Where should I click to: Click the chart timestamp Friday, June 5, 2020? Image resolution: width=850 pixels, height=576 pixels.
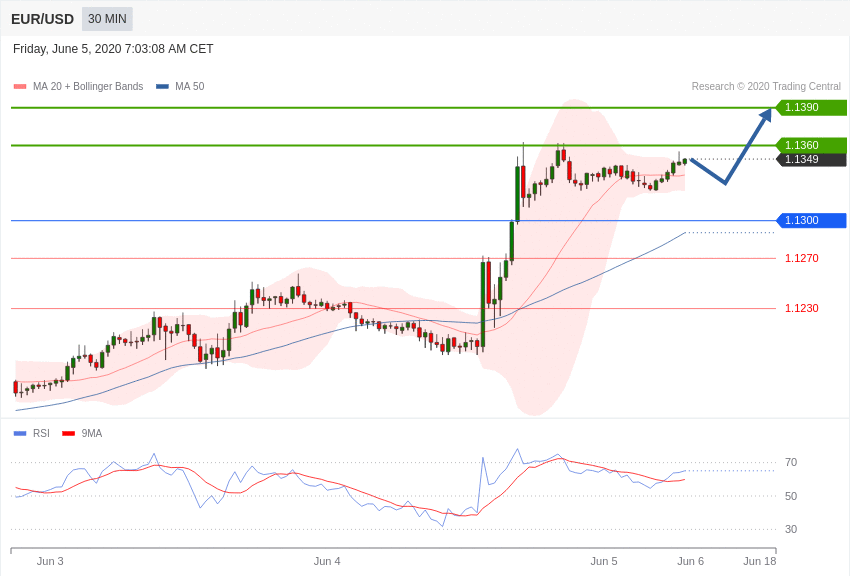coord(113,49)
